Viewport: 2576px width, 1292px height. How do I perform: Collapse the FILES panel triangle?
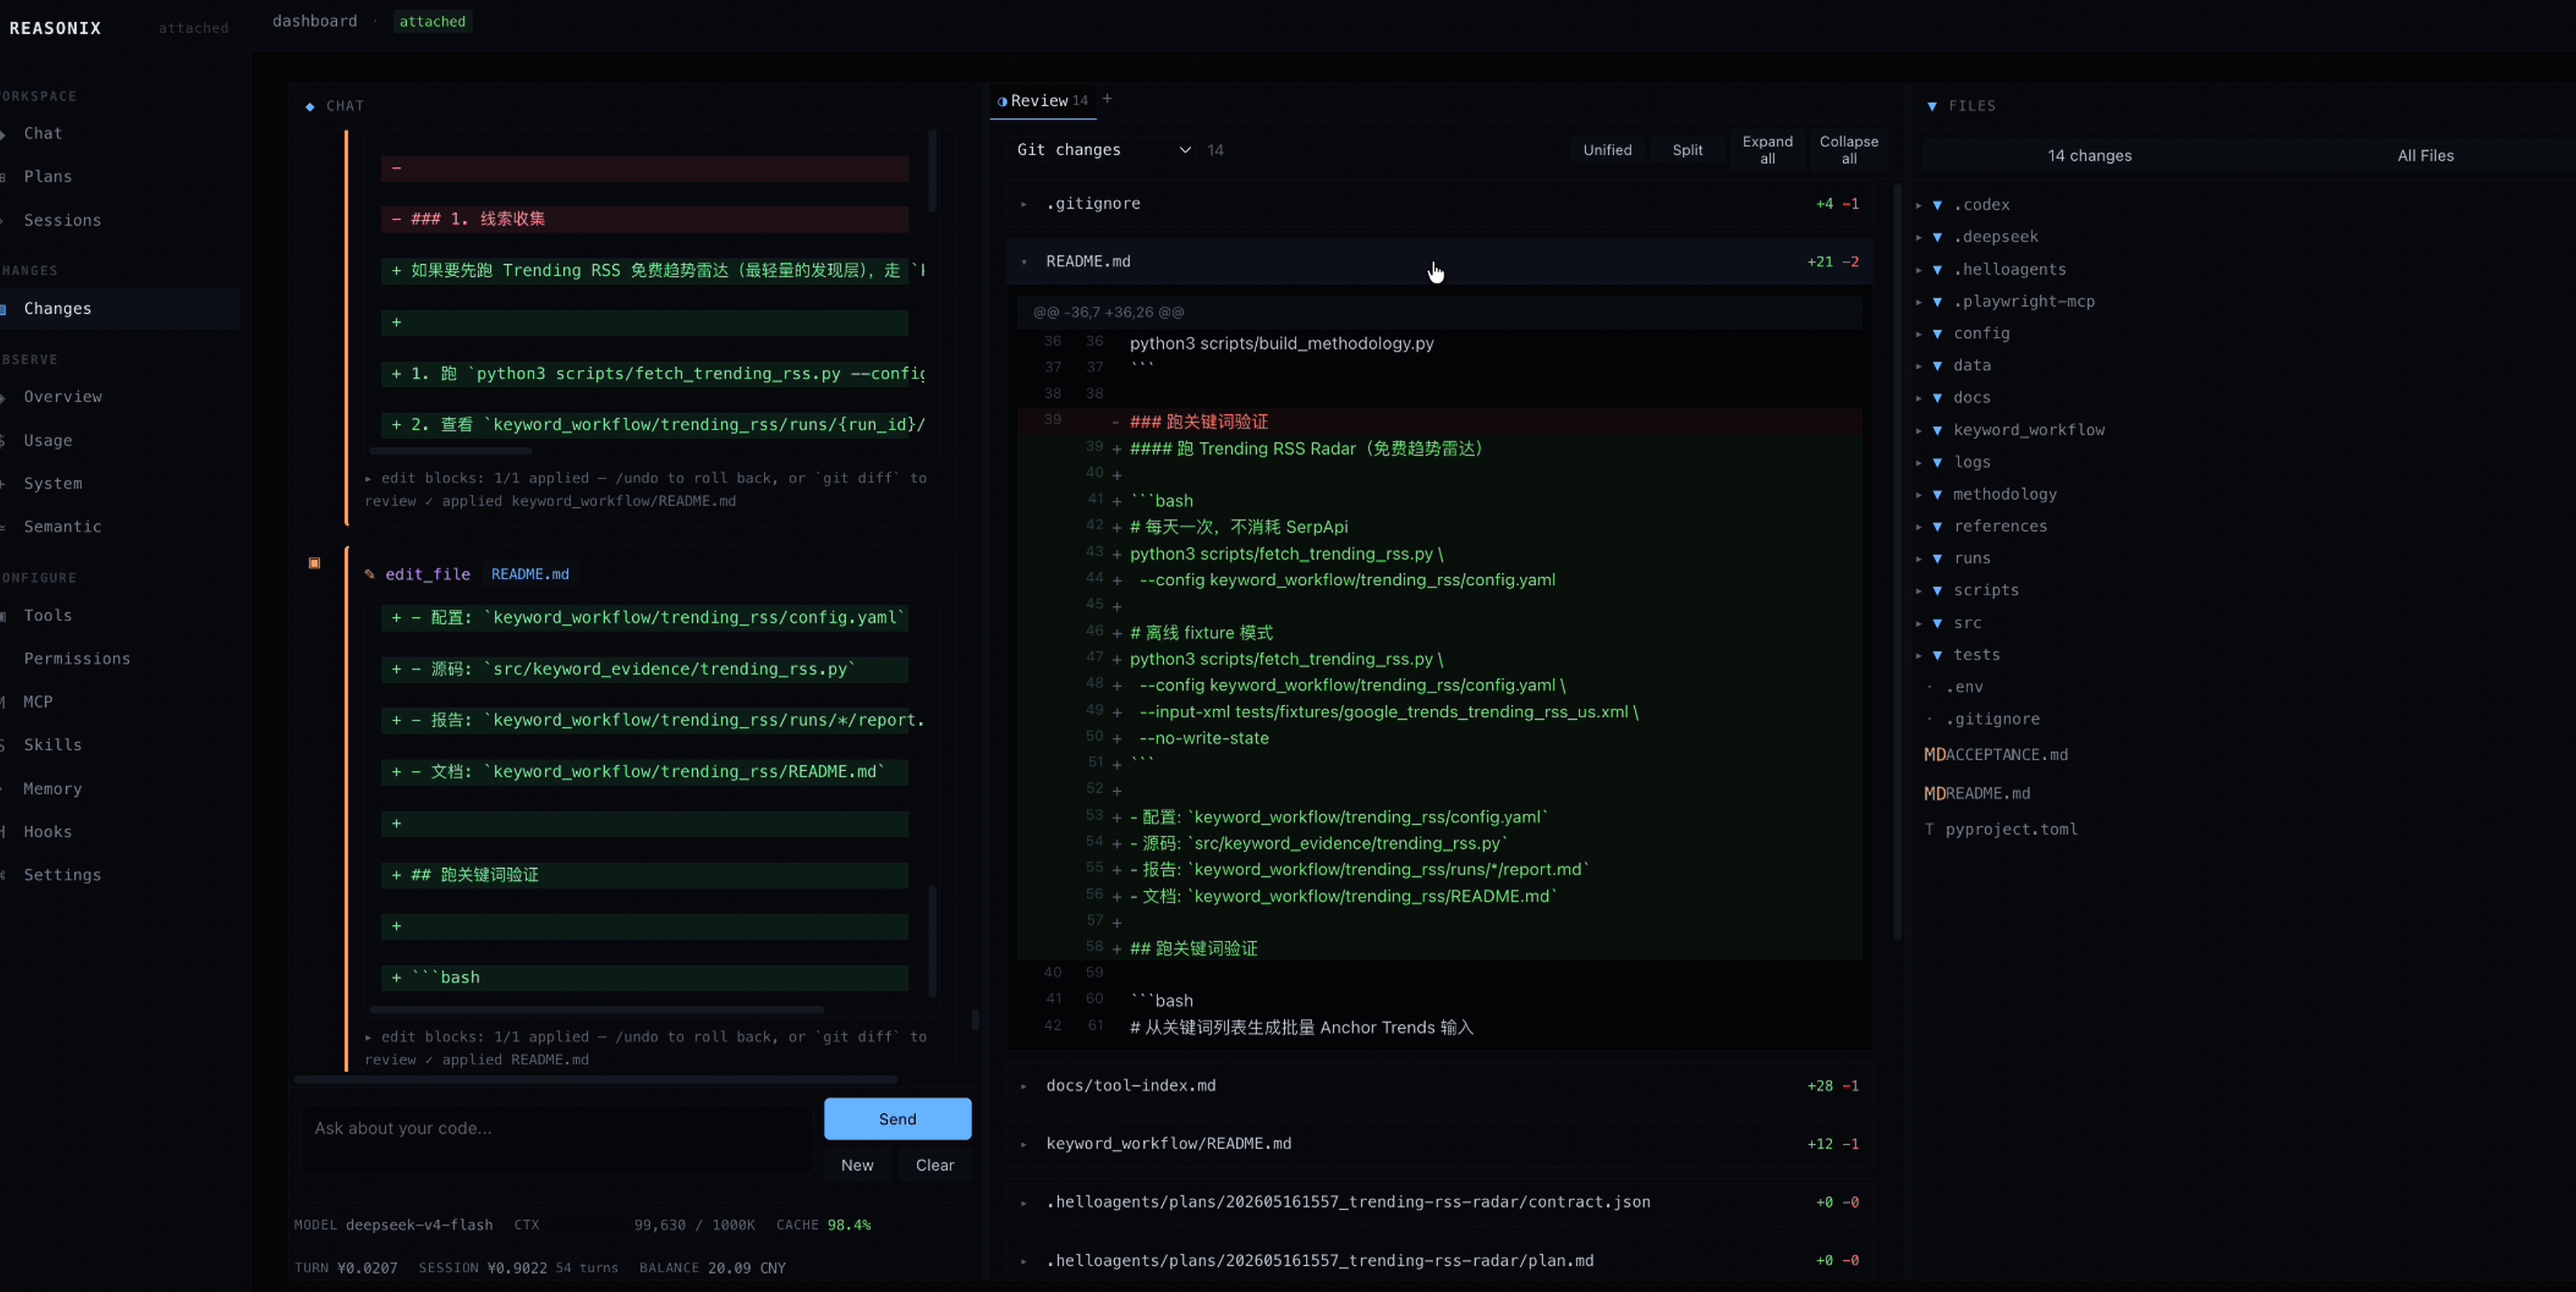tap(1932, 106)
